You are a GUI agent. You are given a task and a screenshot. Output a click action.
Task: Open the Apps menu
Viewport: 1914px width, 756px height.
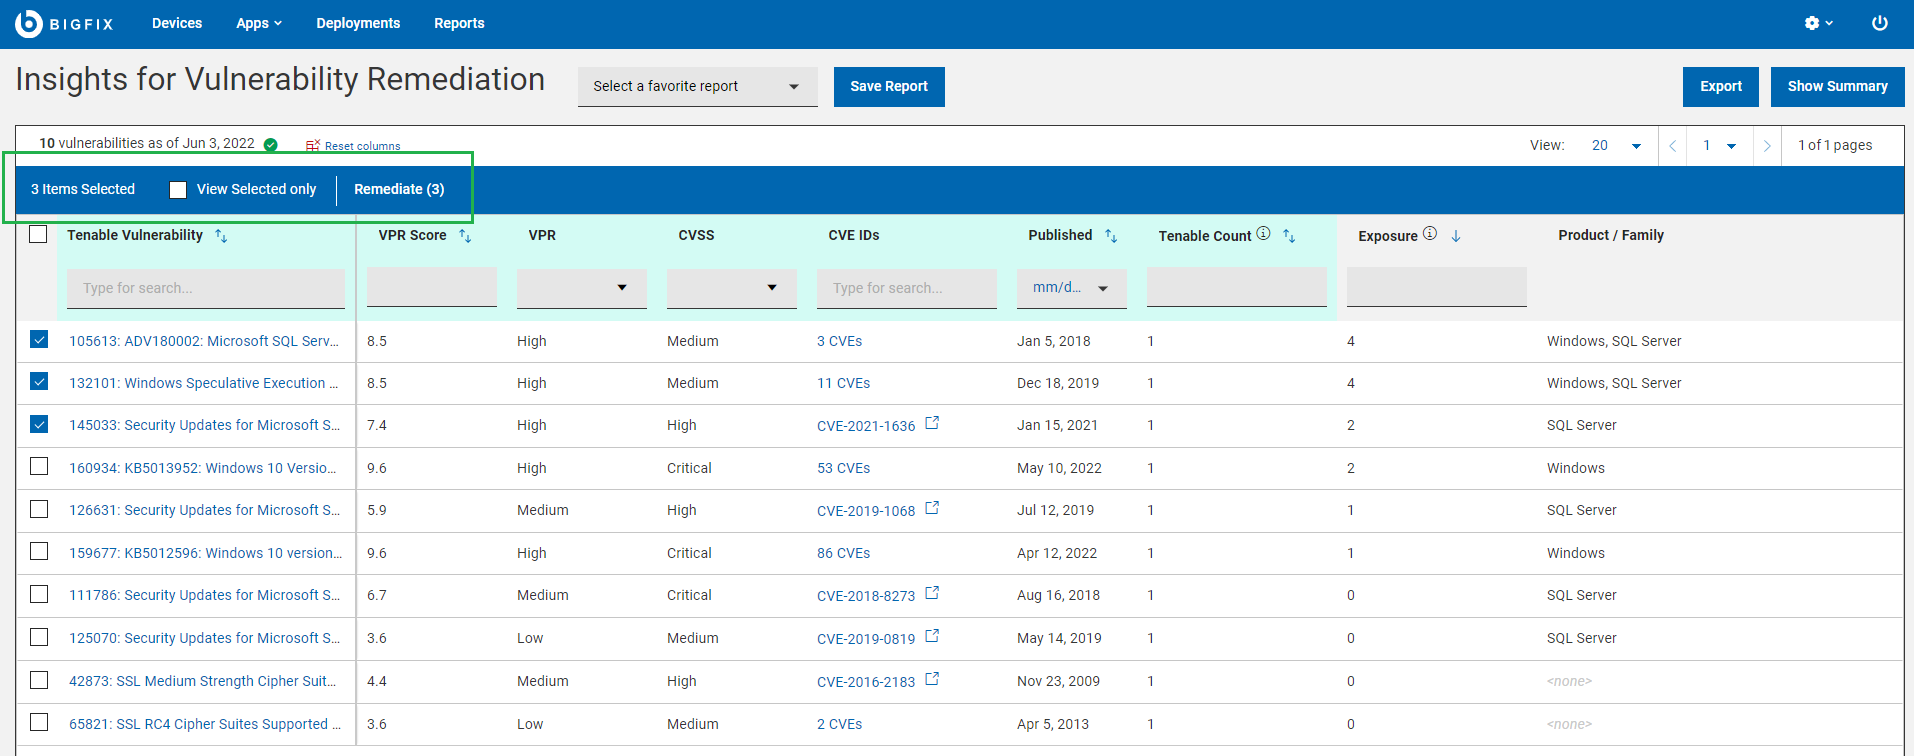coord(259,23)
